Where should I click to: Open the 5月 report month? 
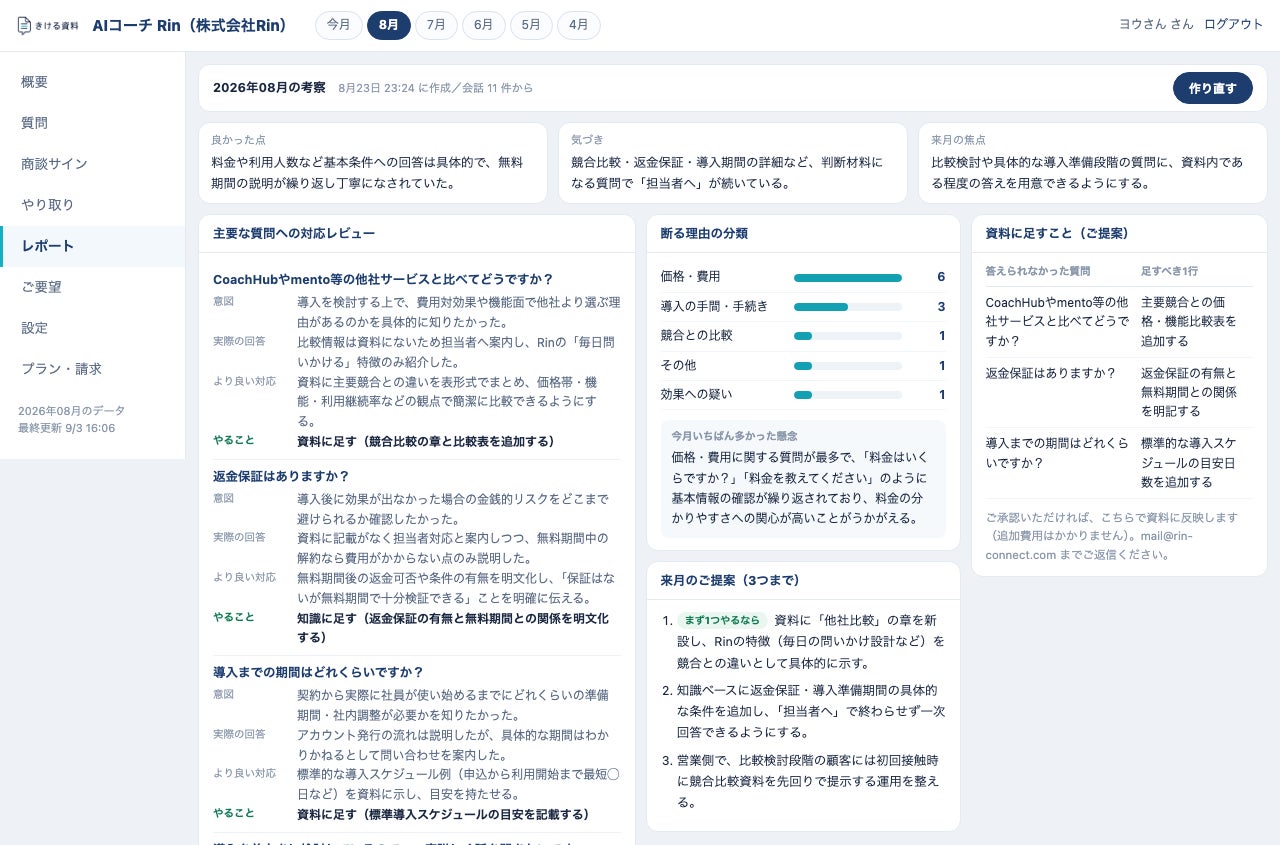tap(531, 25)
